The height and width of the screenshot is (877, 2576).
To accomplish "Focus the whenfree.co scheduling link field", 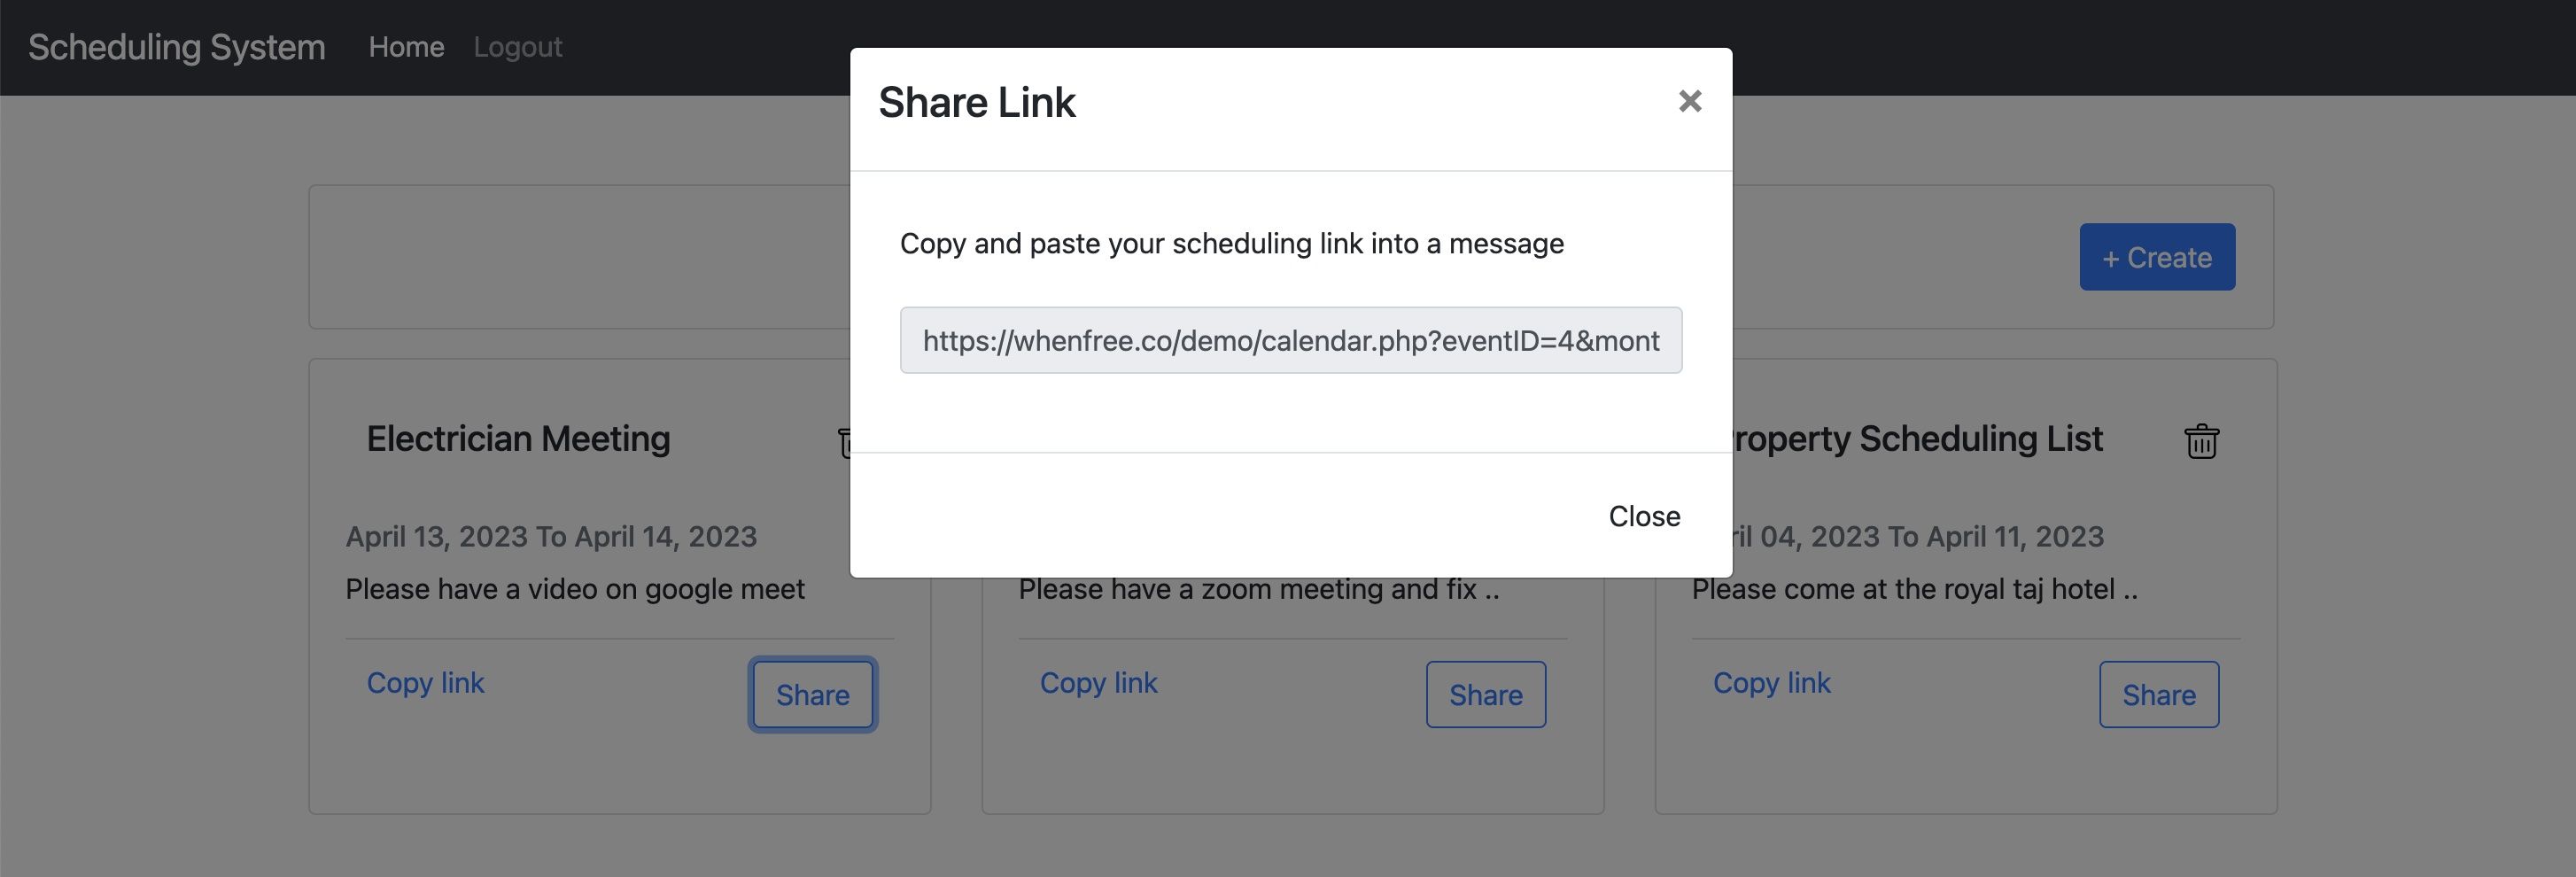I will tap(1290, 341).
